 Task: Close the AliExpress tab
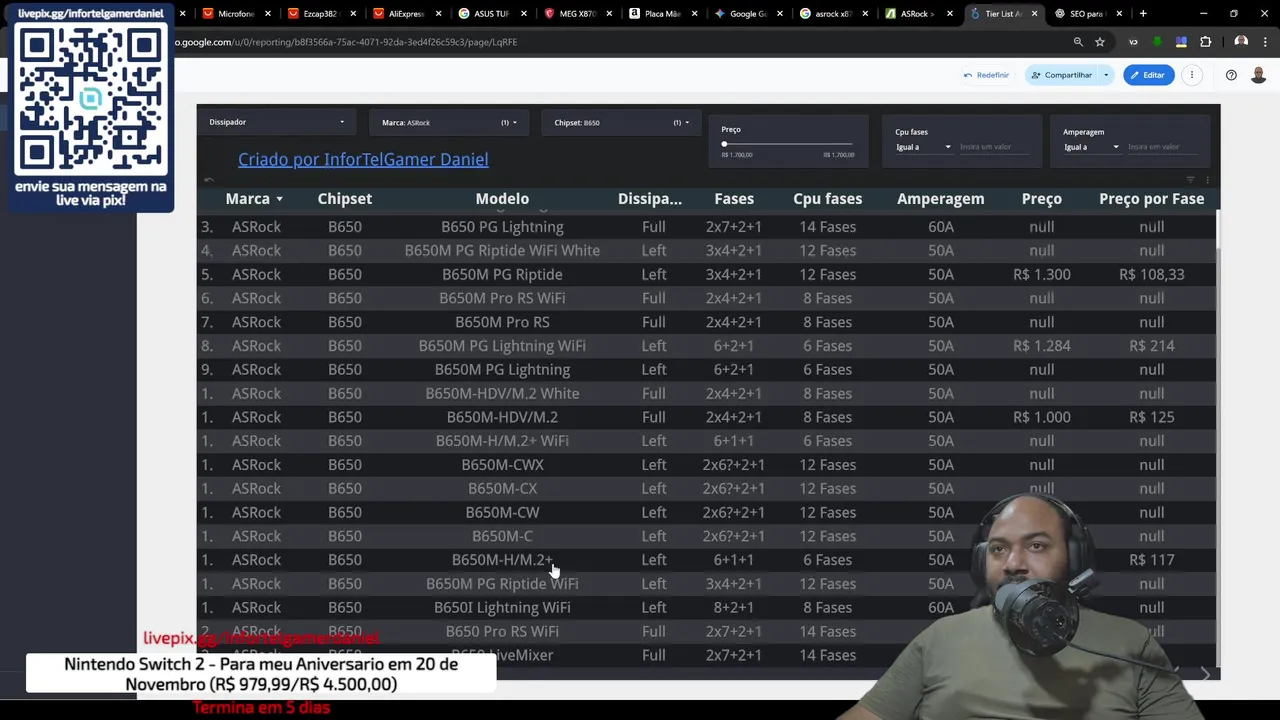437,14
